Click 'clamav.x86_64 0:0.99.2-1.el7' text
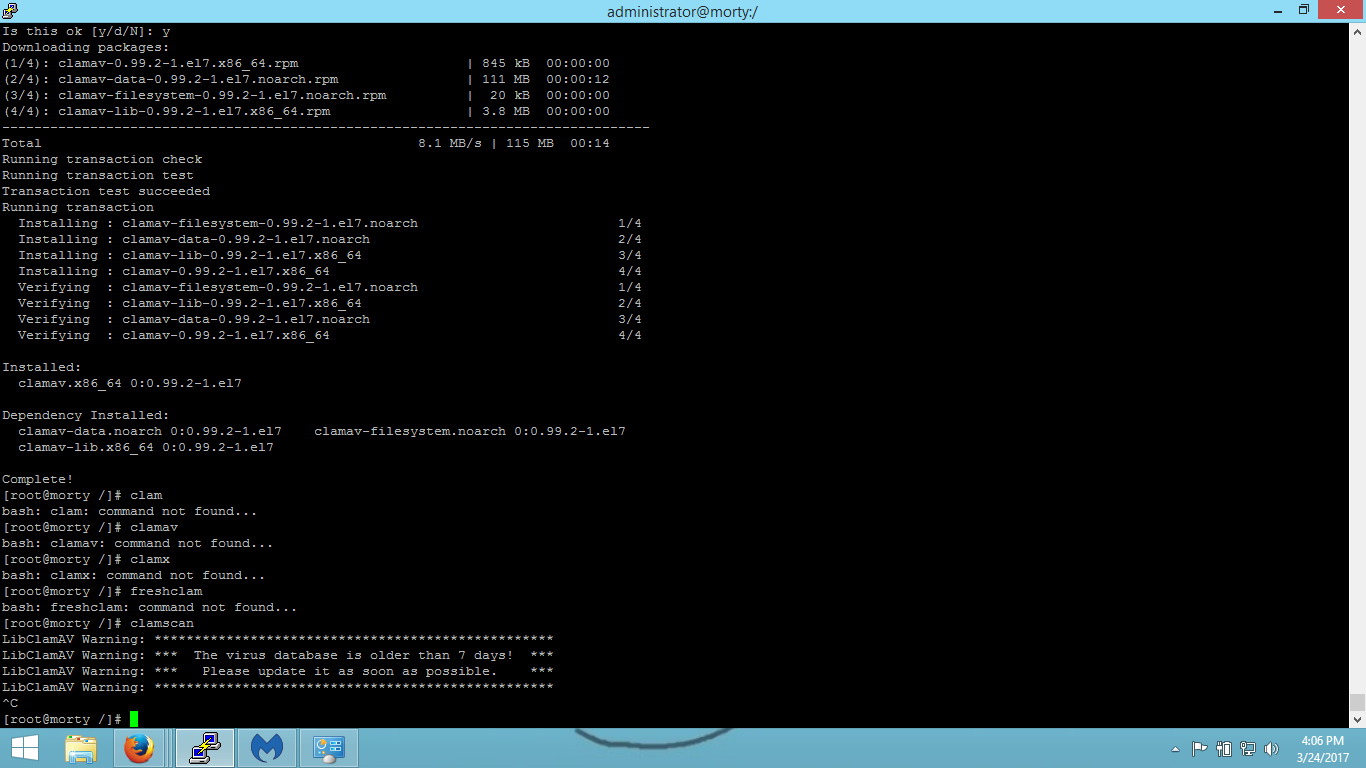The height and width of the screenshot is (768, 1366). 130,383
